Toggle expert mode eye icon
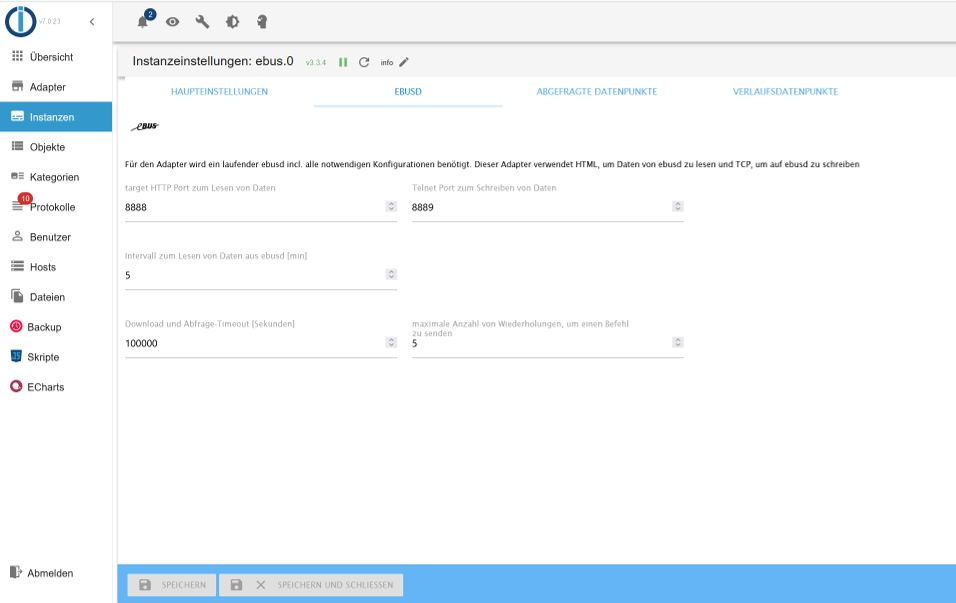This screenshot has width=956, height=603. [173, 22]
